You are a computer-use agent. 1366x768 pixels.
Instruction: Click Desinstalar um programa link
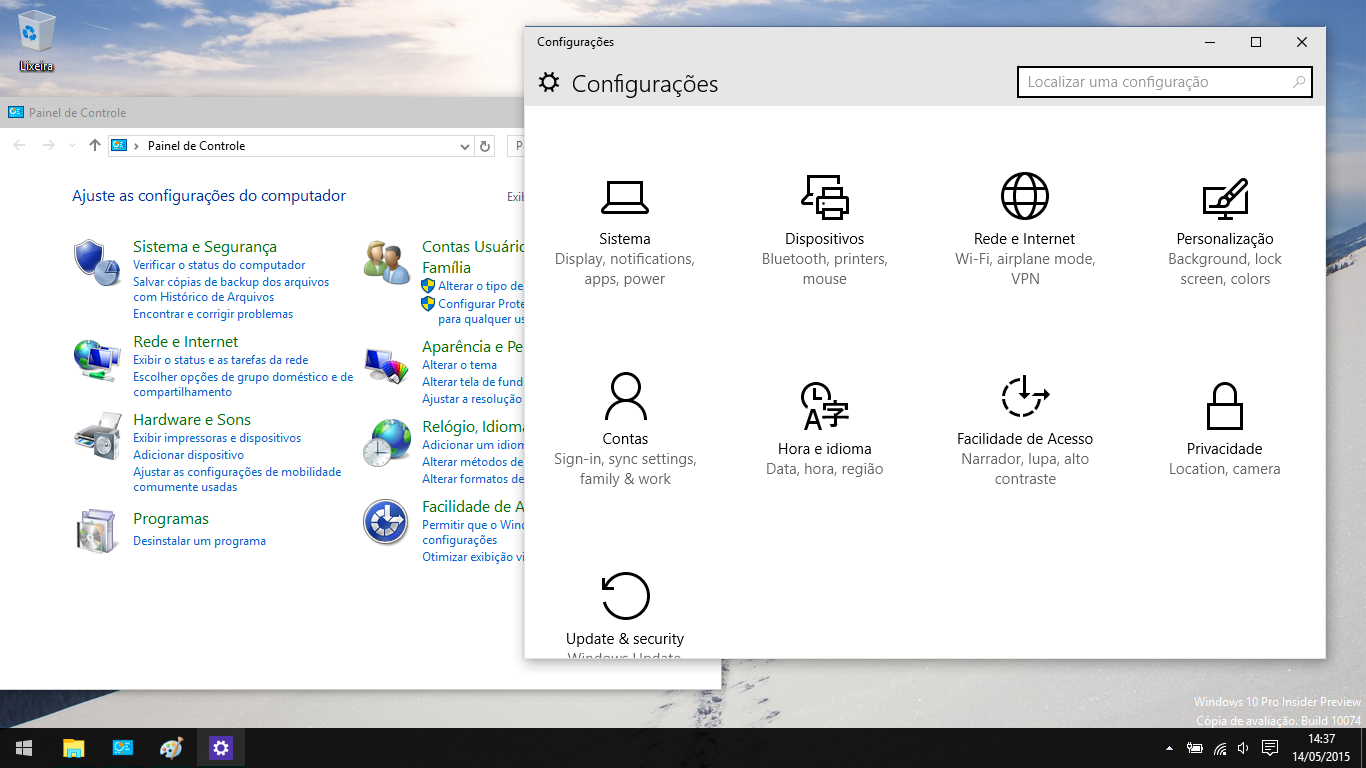199,541
